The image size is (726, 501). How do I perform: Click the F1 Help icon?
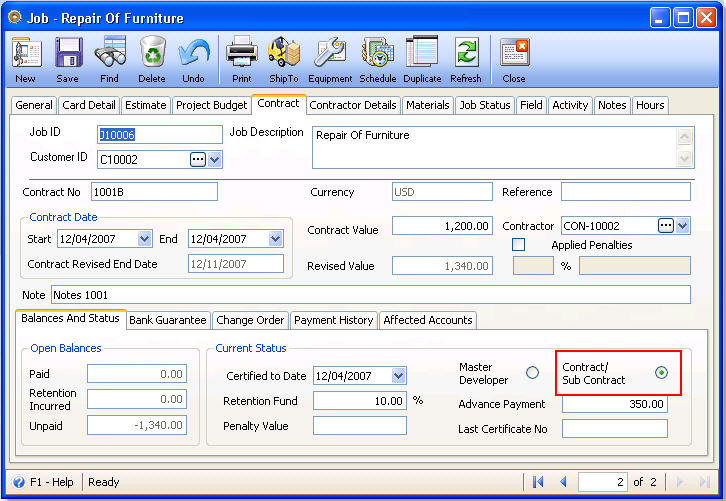click(19, 482)
